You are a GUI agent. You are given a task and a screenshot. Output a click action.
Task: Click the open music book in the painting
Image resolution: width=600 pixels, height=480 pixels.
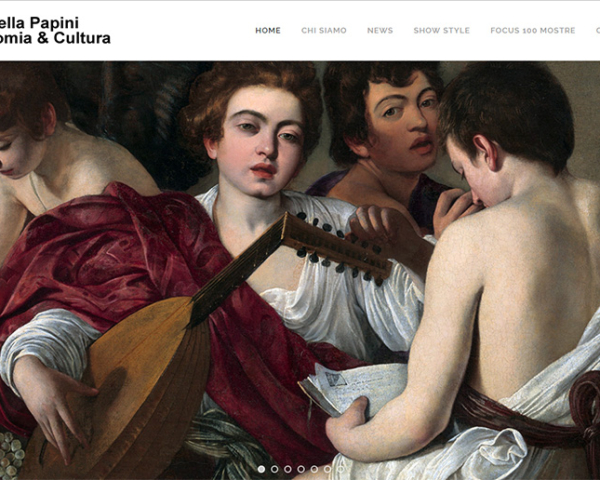click(354, 389)
